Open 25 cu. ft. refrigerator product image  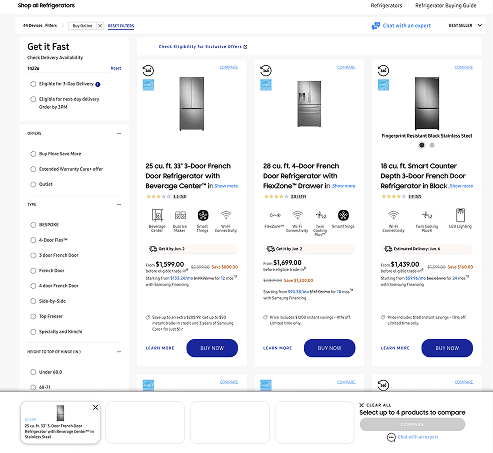(x=192, y=104)
